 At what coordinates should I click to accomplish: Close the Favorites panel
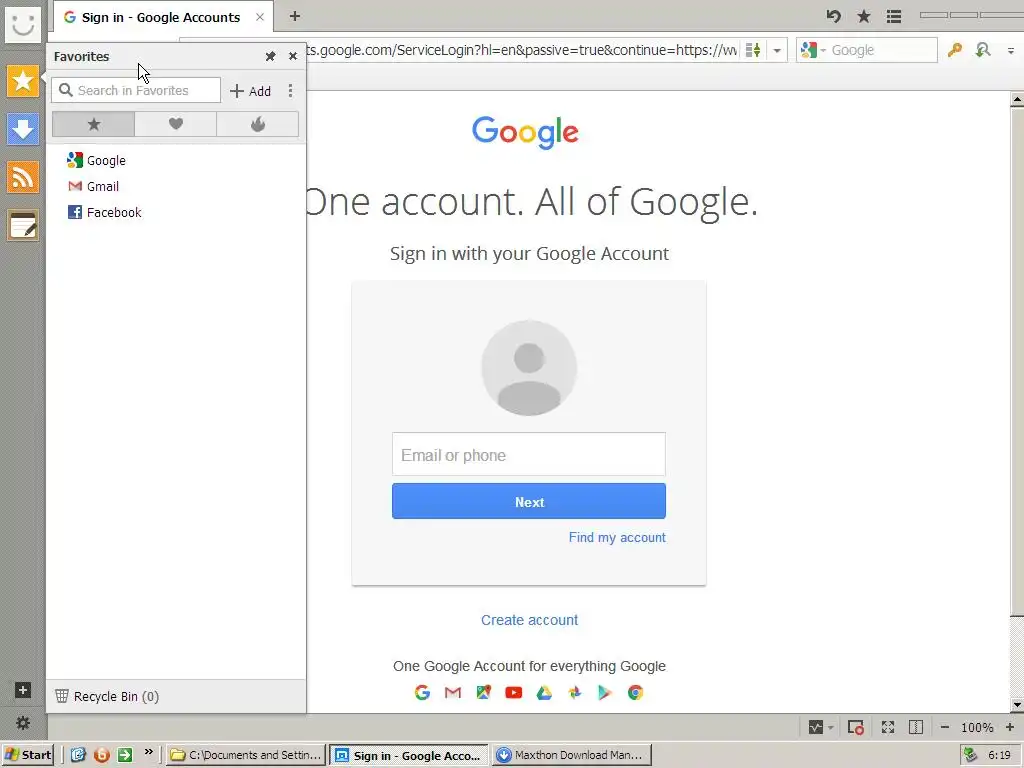(x=293, y=56)
